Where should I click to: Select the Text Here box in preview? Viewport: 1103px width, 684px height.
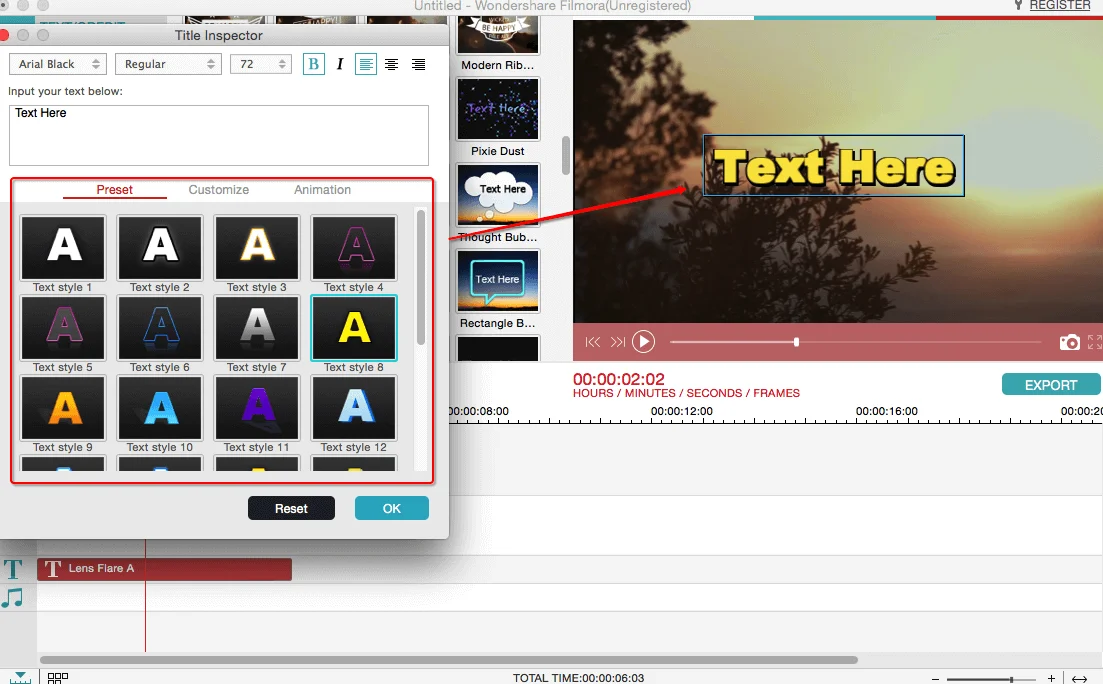[x=834, y=166]
